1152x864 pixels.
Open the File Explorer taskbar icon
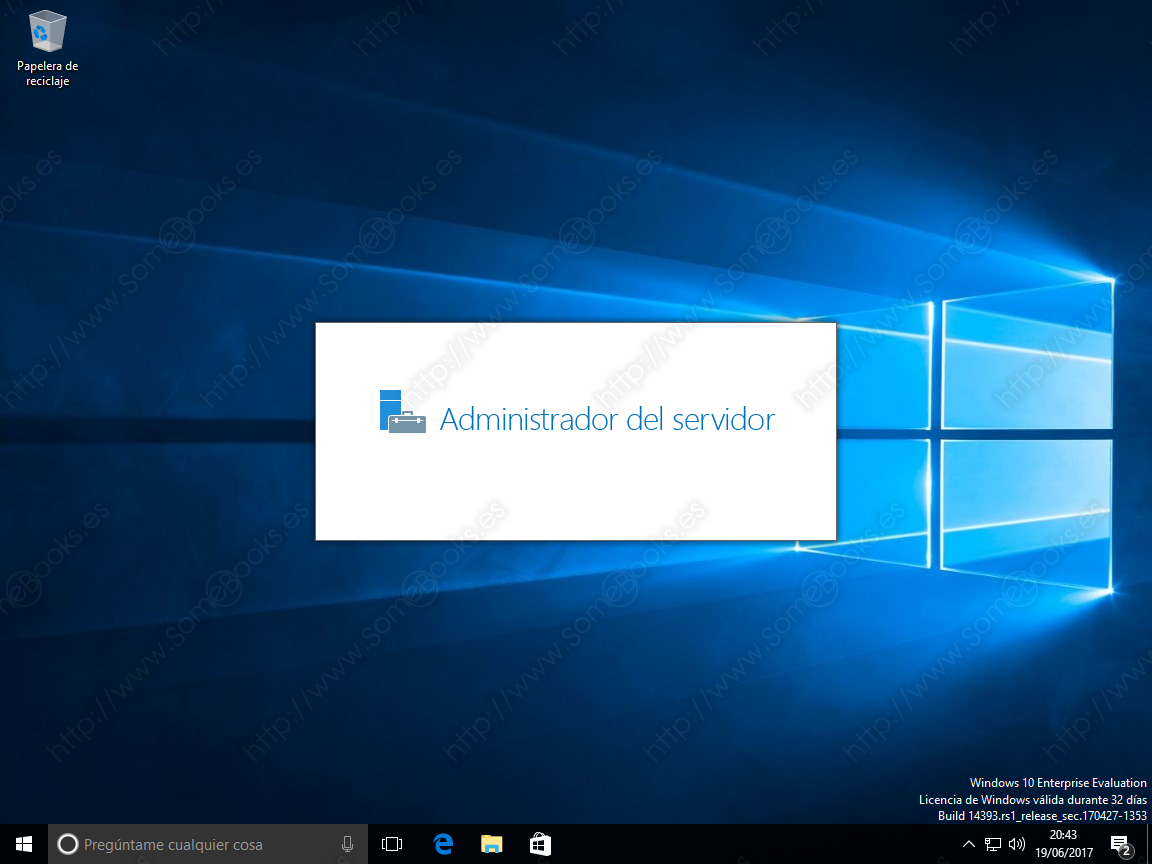[491, 845]
